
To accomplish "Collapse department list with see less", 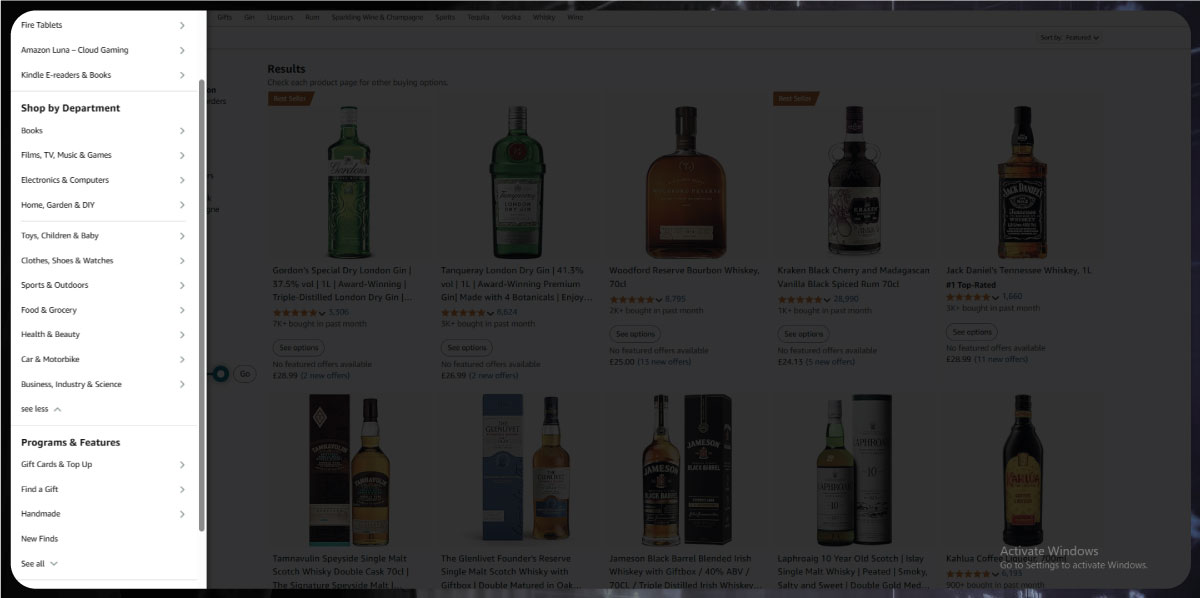I will pos(41,409).
